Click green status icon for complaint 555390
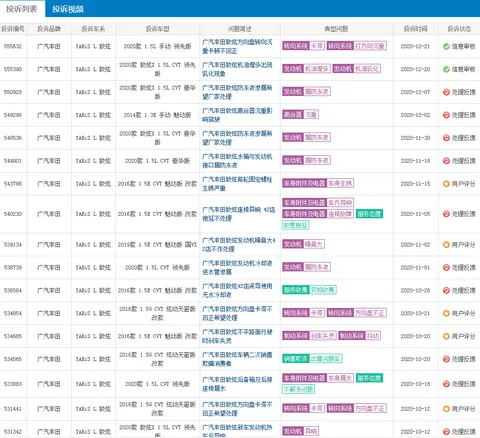 tap(446, 69)
